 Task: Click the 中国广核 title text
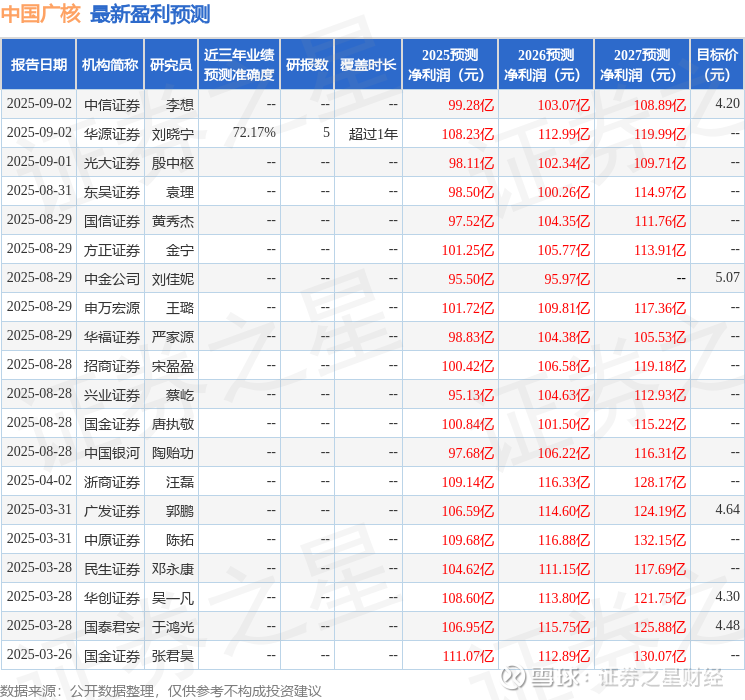(41, 14)
